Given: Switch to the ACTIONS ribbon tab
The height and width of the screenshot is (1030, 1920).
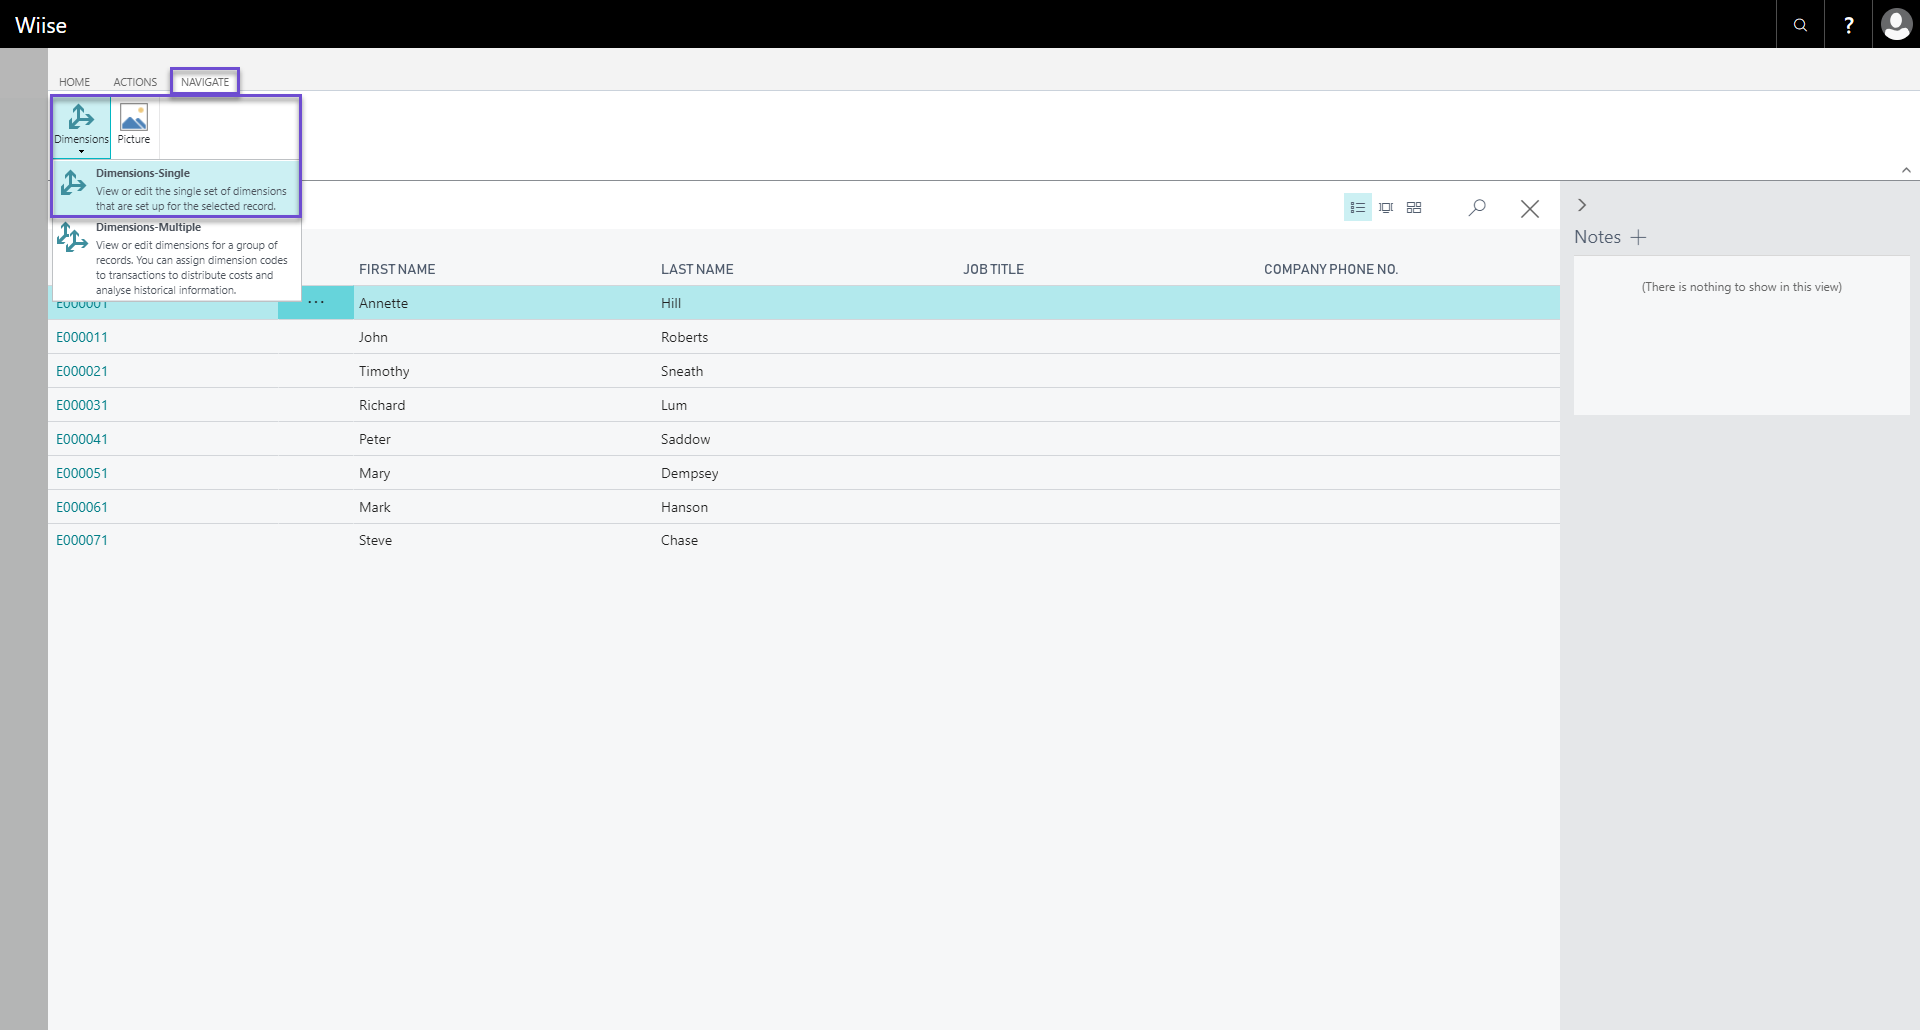Looking at the screenshot, I should click(135, 82).
